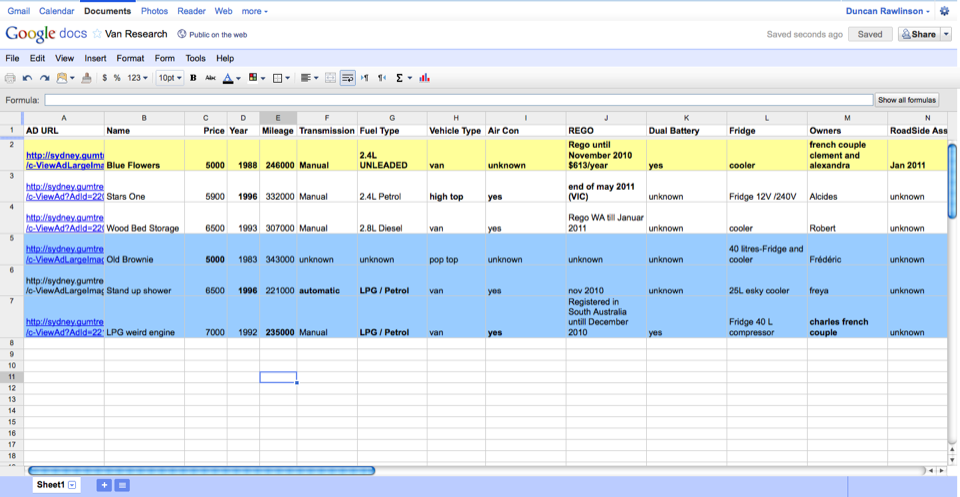
Task: Toggle bold formatting
Action: point(193,78)
